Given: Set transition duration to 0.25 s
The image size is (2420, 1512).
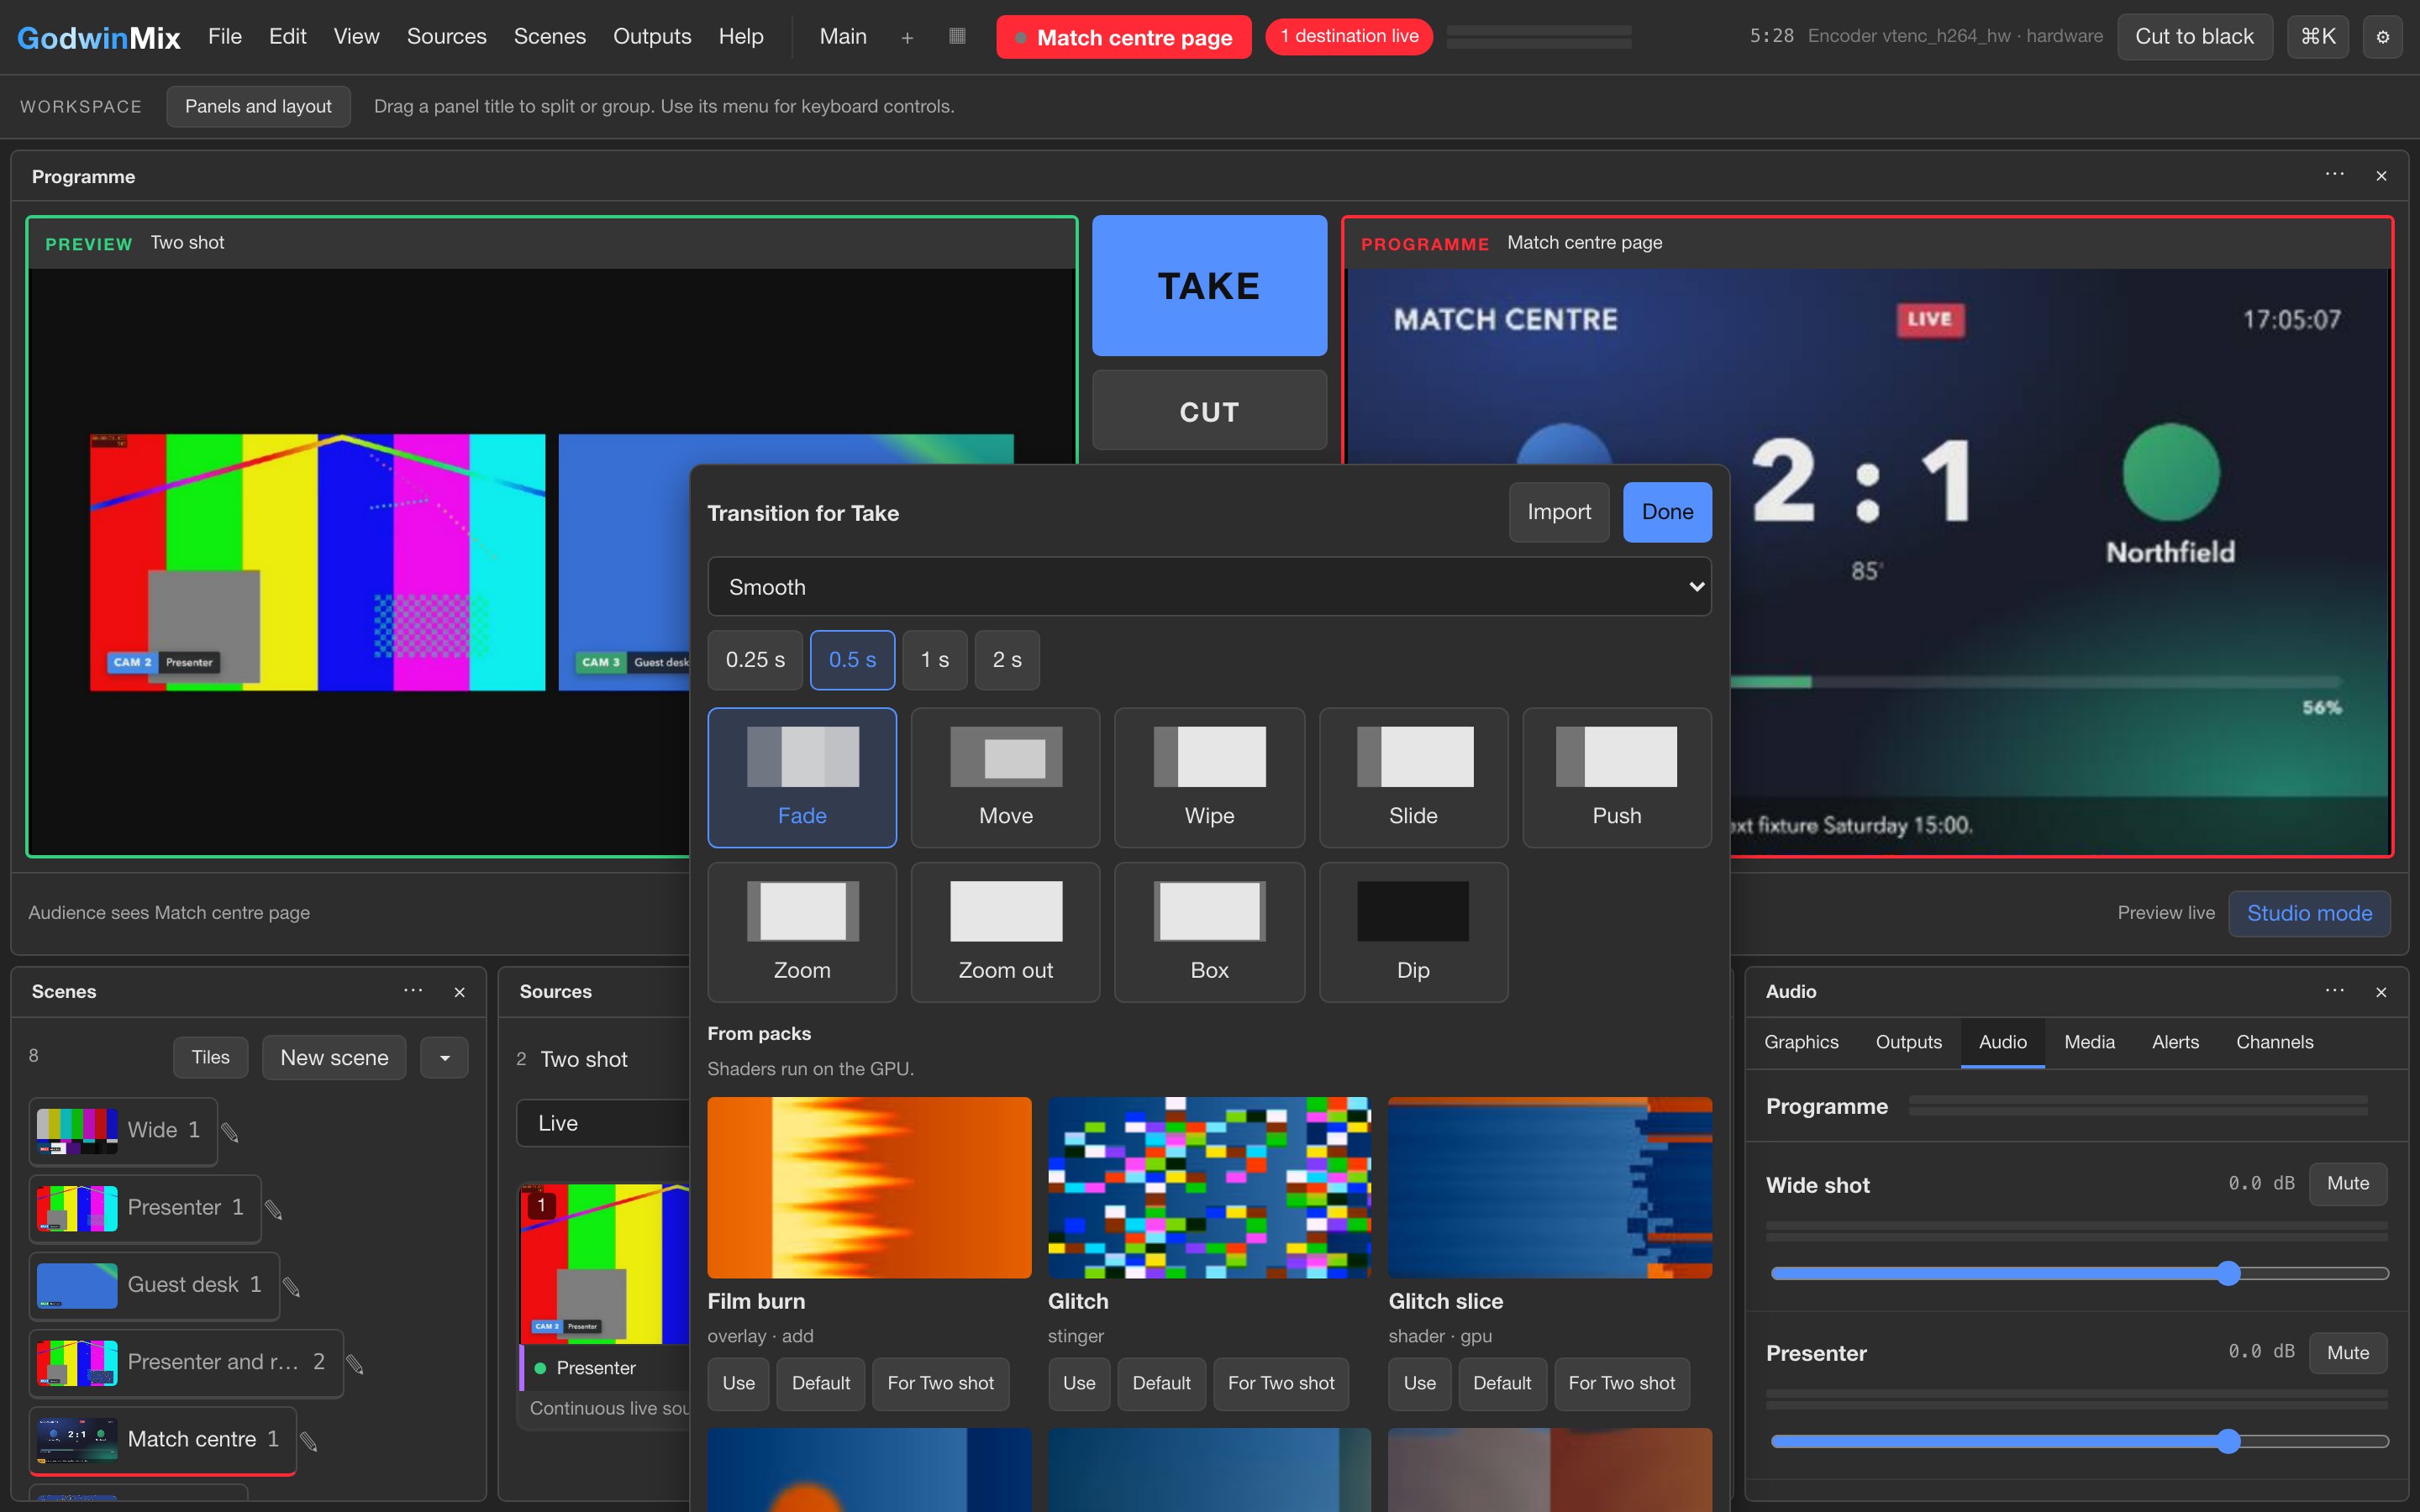Looking at the screenshot, I should (x=755, y=660).
